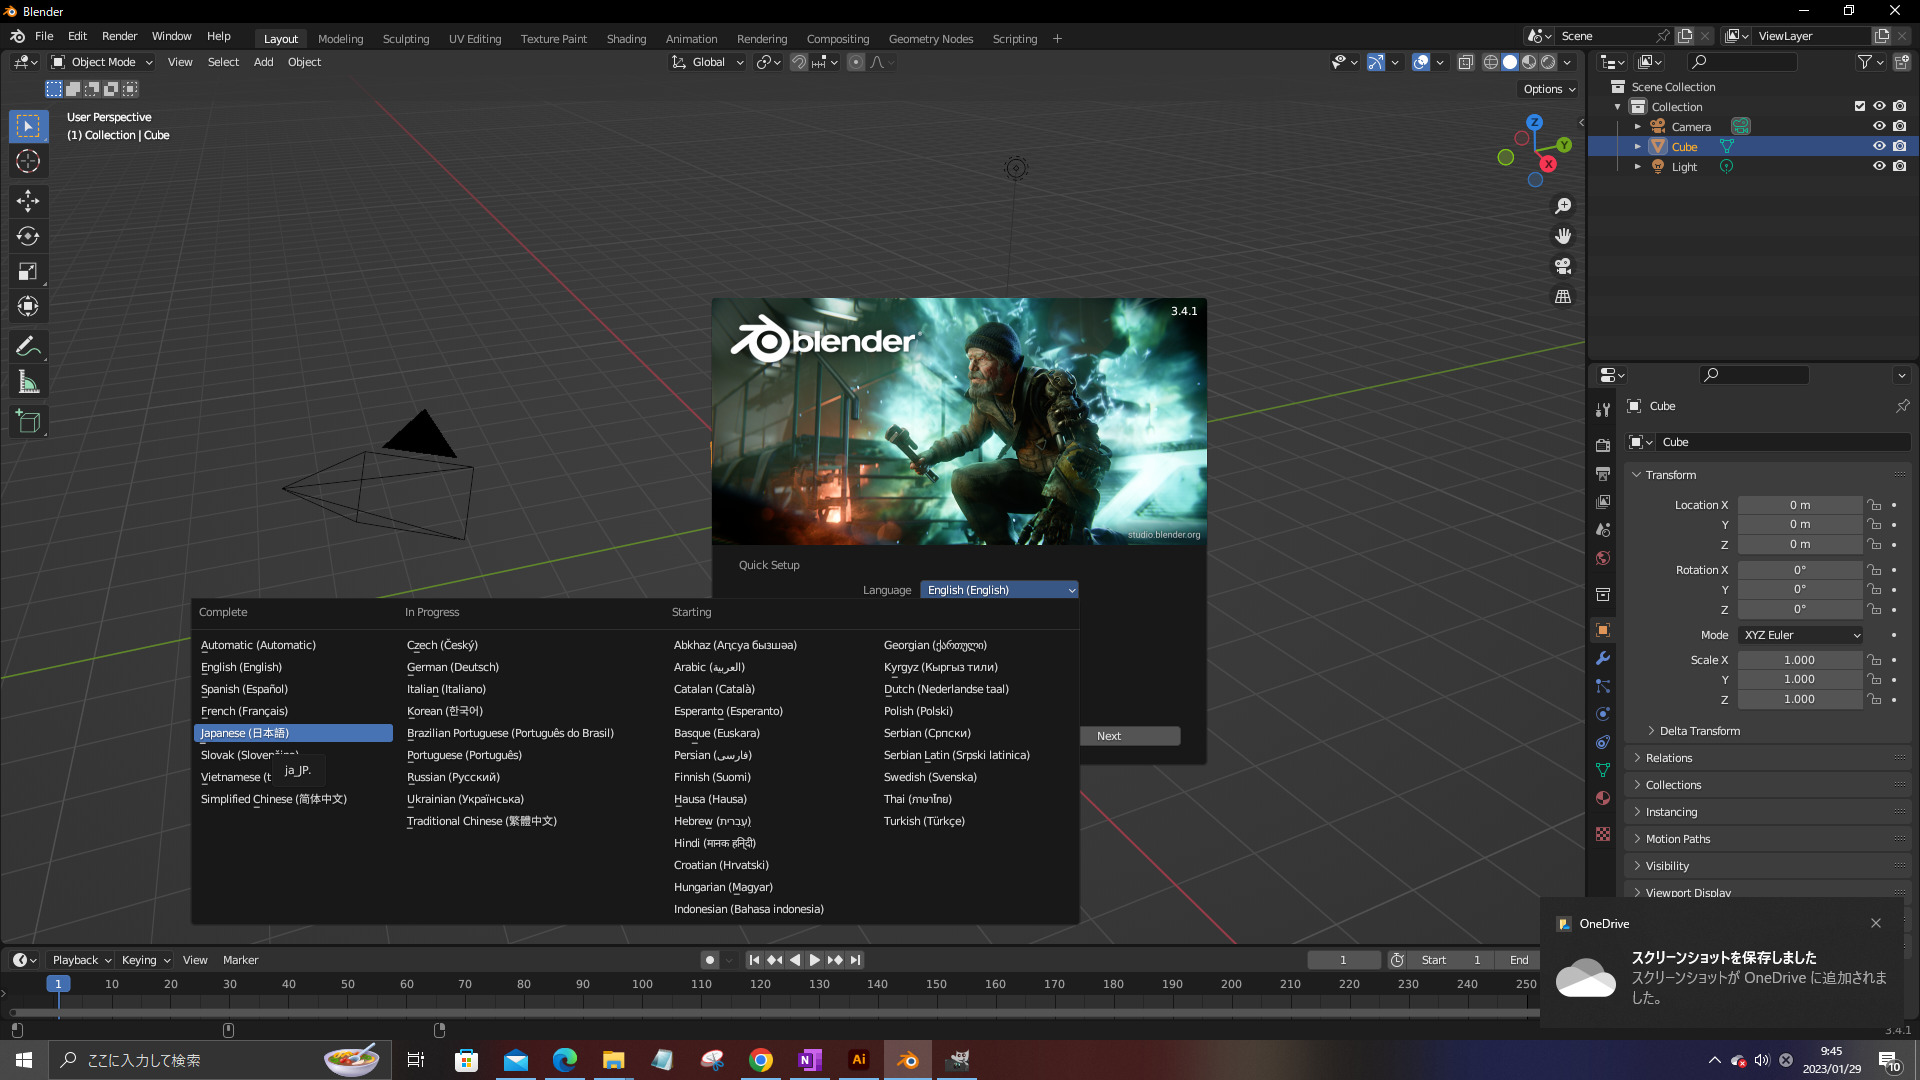Image resolution: width=1920 pixels, height=1080 pixels.
Task: Open the World properties tab
Action: click(x=1603, y=558)
